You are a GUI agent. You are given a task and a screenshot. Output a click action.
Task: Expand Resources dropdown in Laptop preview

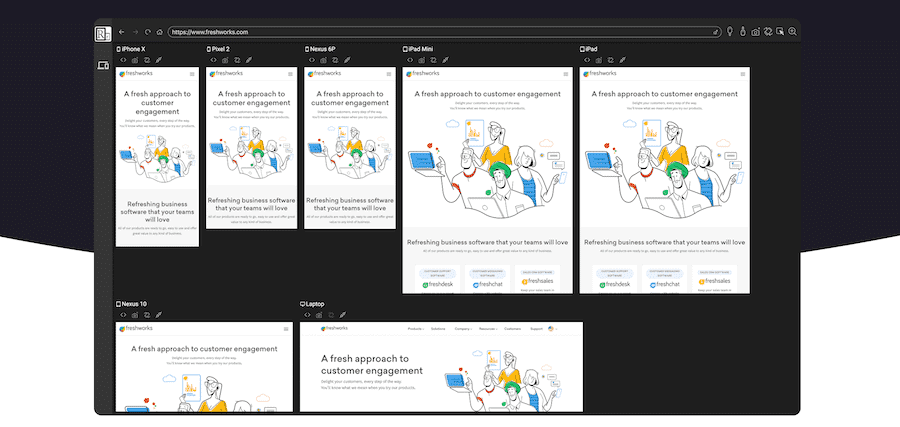point(488,328)
